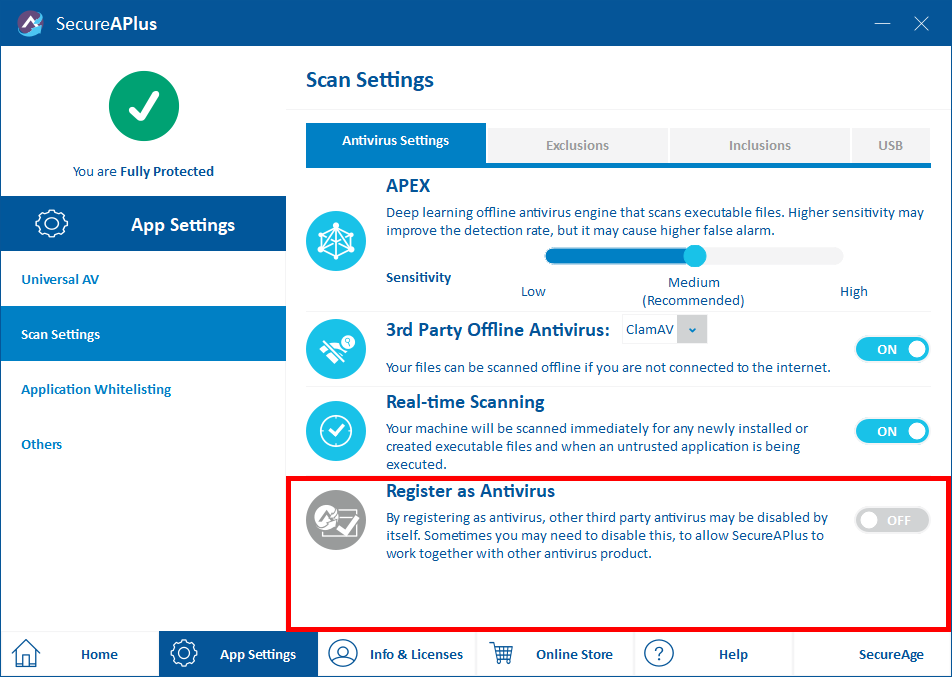
Task: Enable the Register as Antivirus toggle
Action: 892,520
